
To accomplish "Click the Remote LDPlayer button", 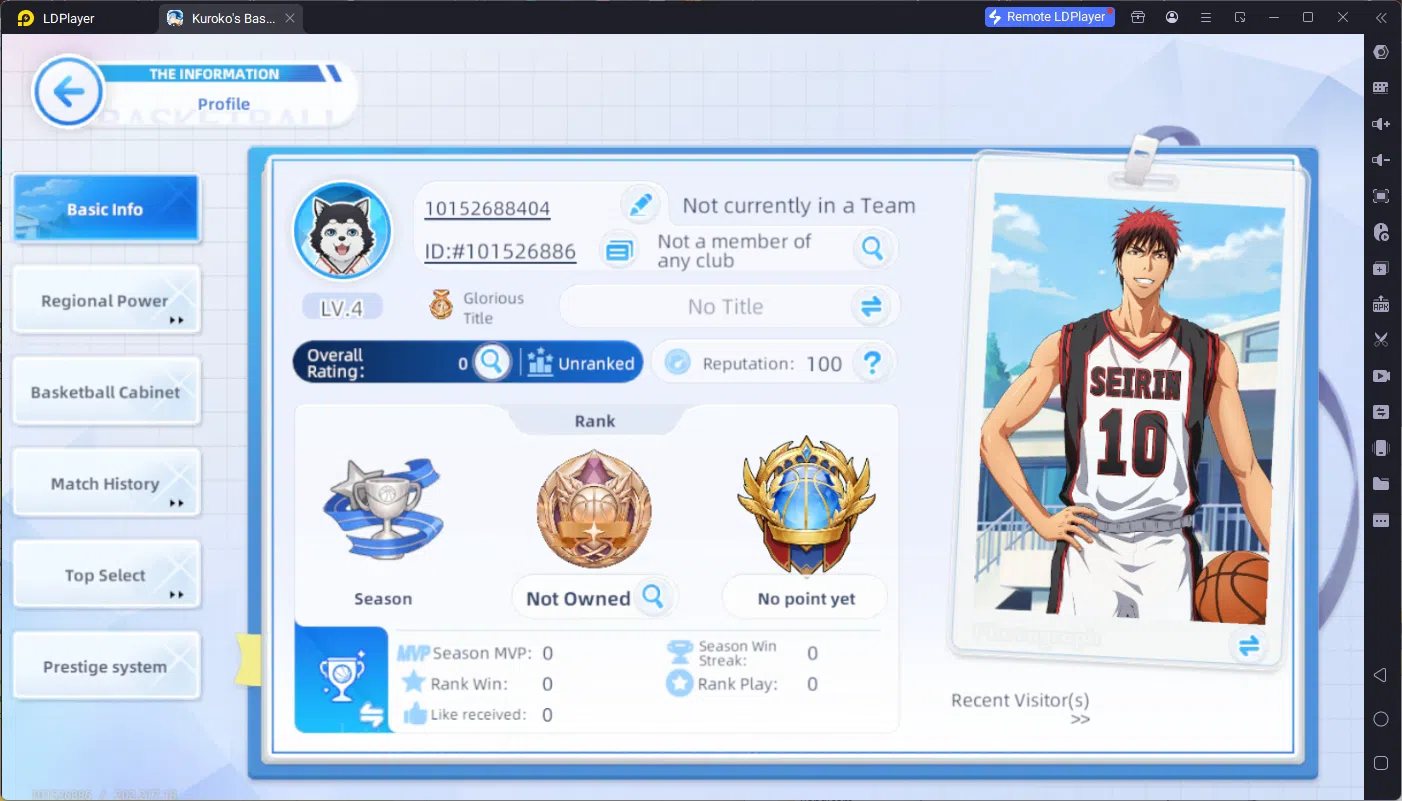I will [1049, 17].
